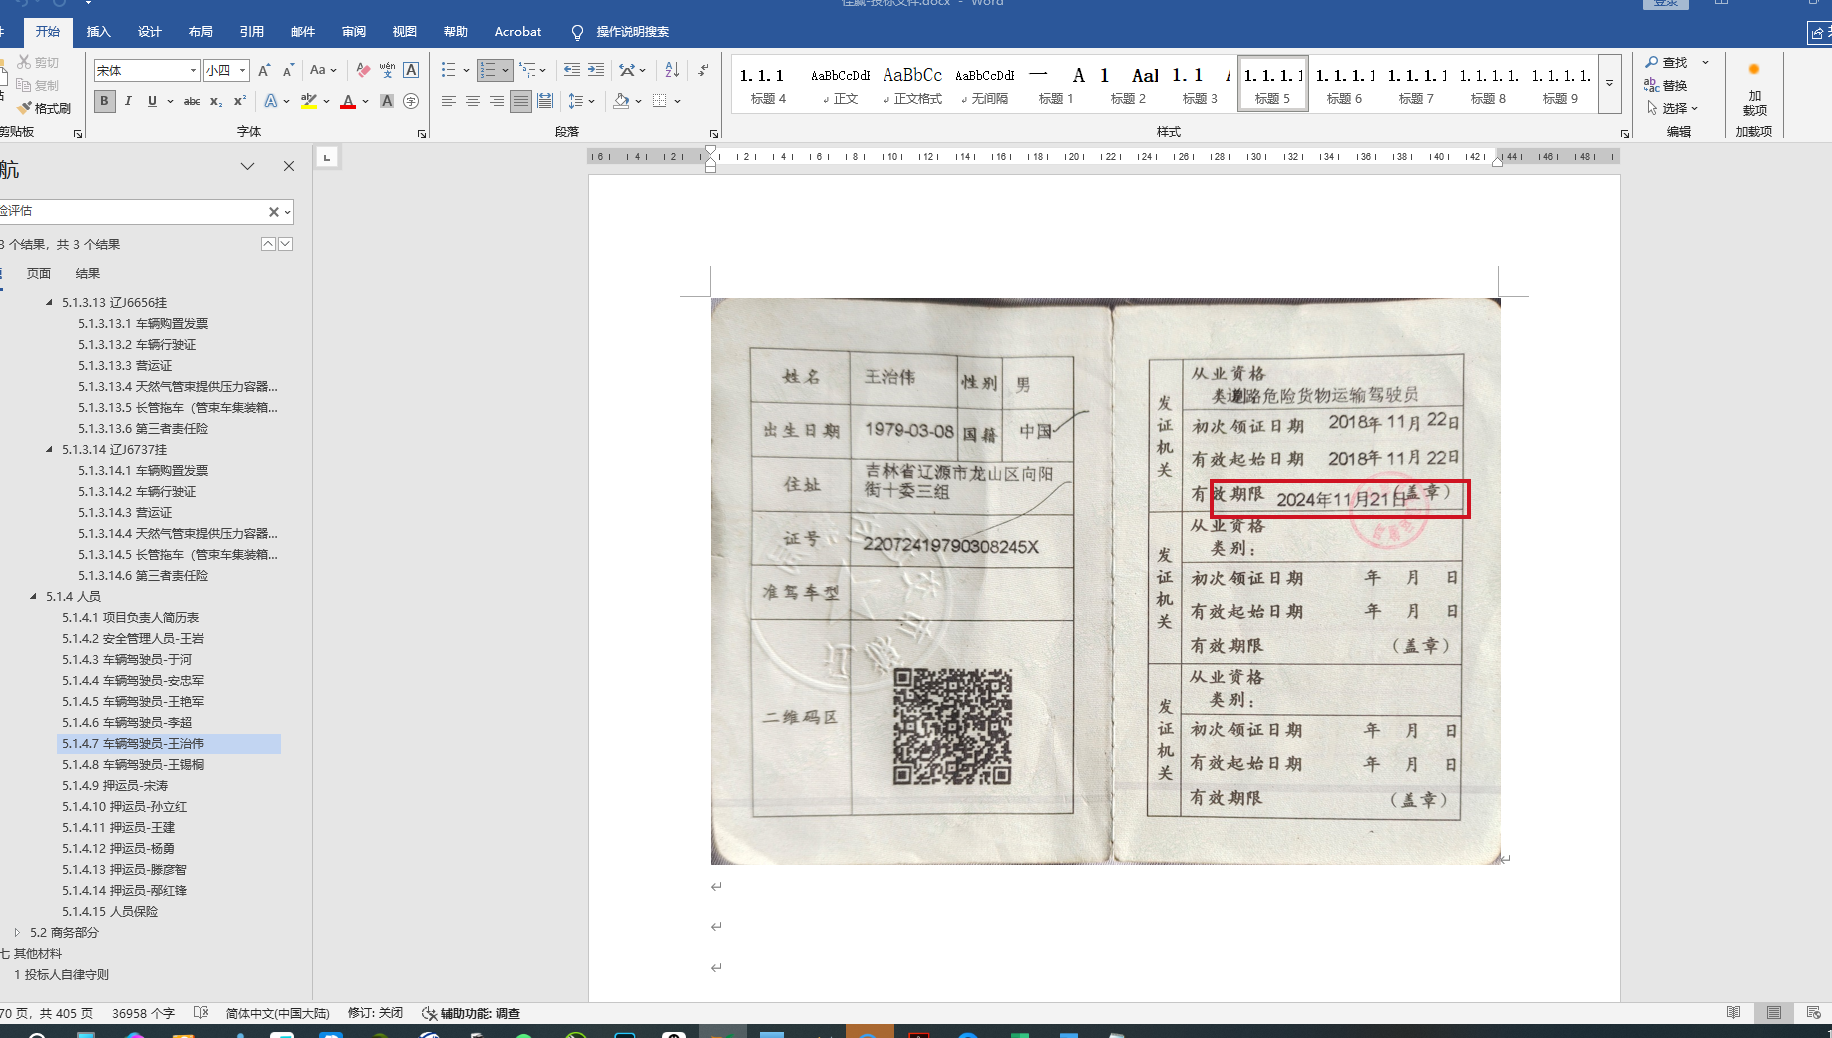Toggle justified text alignment
Viewport: 1832px width, 1038px height.
[x=520, y=101]
